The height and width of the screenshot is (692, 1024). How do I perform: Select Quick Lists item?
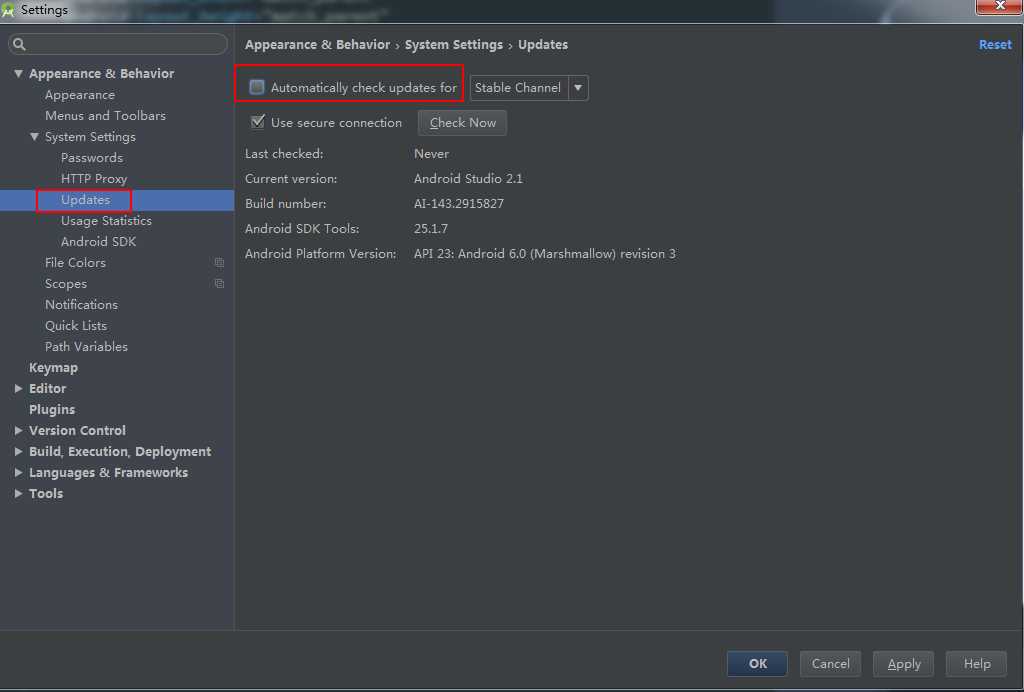click(x=76, y=325)
